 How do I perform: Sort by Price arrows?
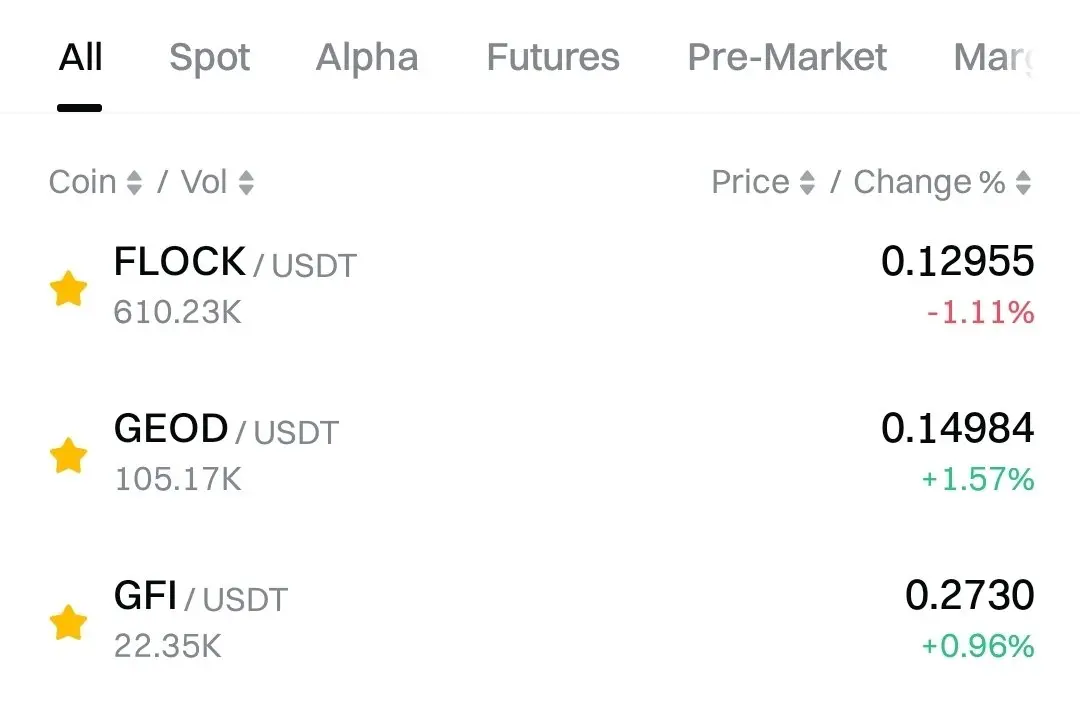807,183
